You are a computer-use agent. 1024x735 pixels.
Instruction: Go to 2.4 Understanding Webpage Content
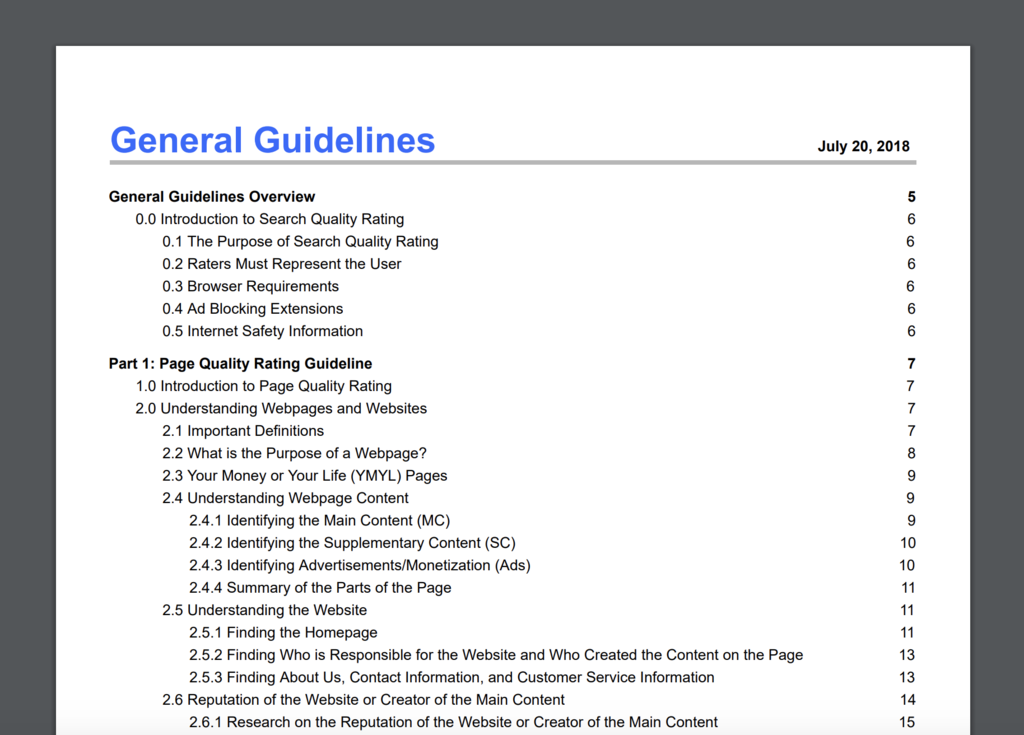(x=285, y=498)
